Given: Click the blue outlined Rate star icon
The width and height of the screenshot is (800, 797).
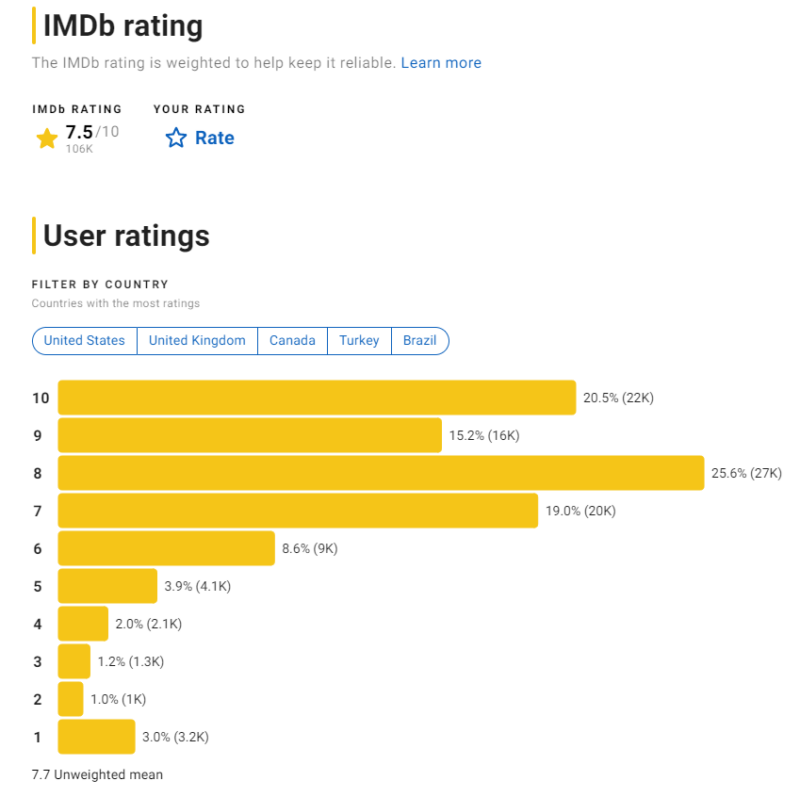Looking at the screenshot, I should 176,139.
